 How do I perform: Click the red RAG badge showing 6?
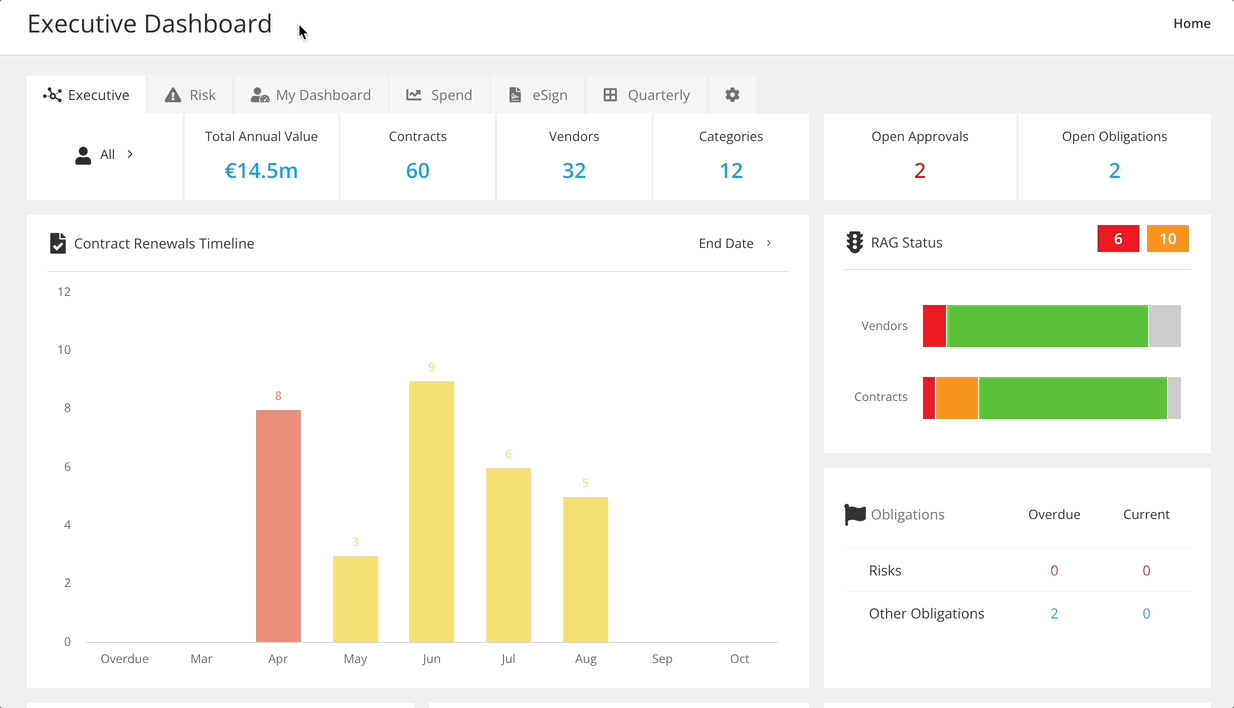pos(1118,239)
